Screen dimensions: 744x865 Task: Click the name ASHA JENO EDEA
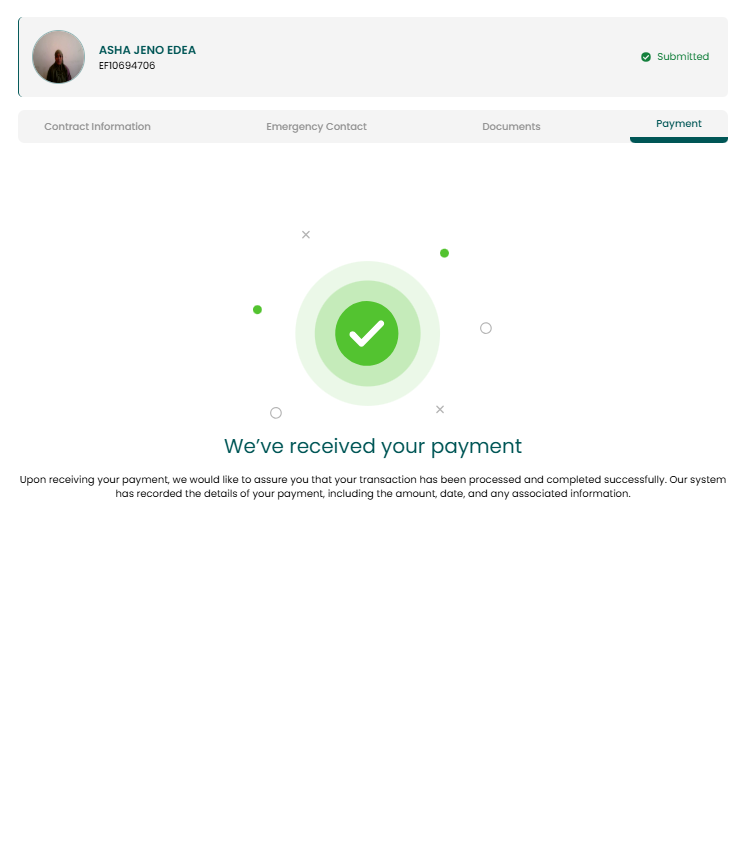pyautogui.click(x=147, y=50)
